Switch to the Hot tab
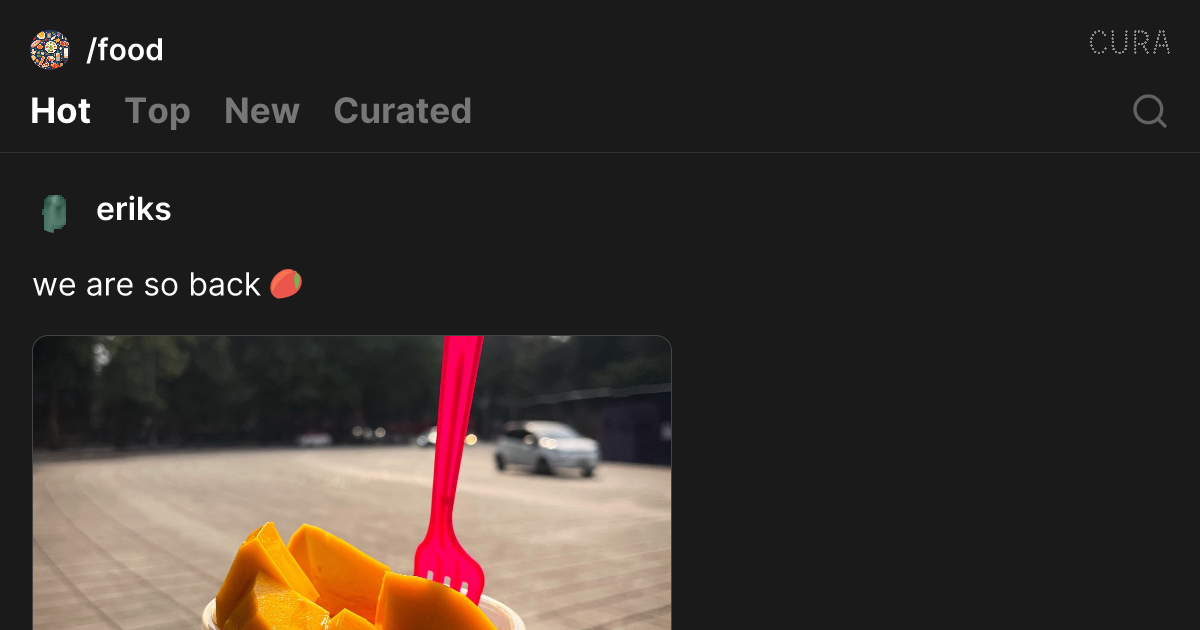This screenshot has width=1200, height=630. coord(61,111)
